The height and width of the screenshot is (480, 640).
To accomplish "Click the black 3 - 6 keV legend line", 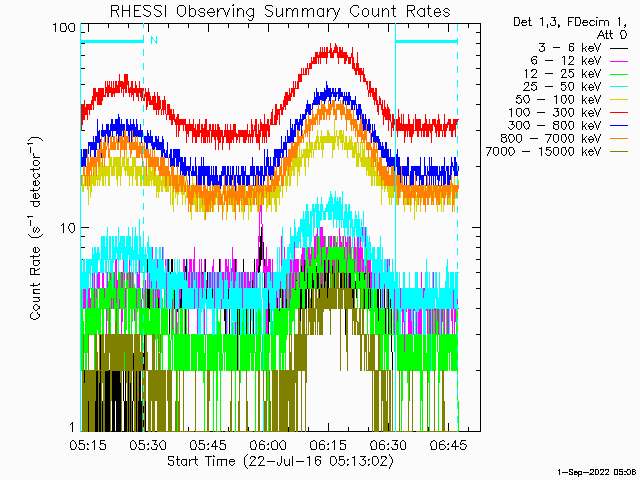I will [619, 49].
